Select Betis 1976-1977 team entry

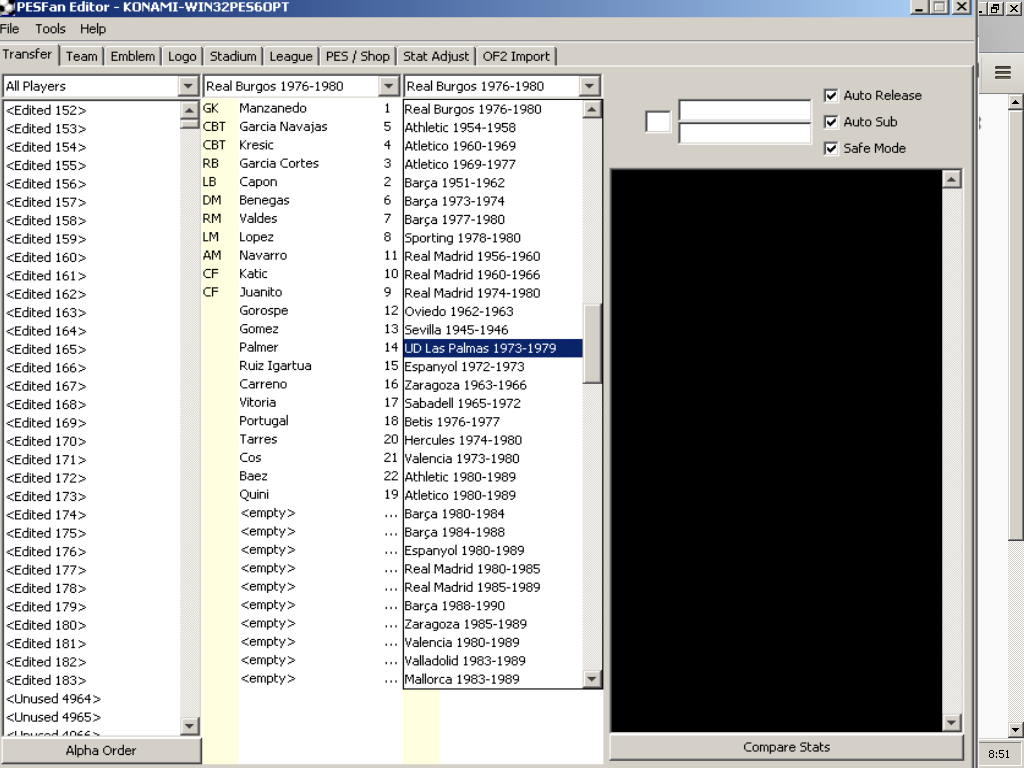point(492,422)
